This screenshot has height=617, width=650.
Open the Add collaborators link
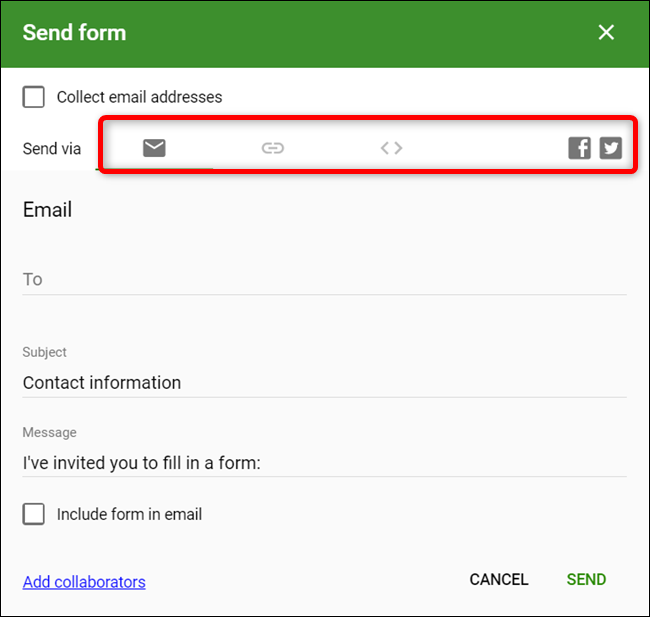tap(84, 582)
